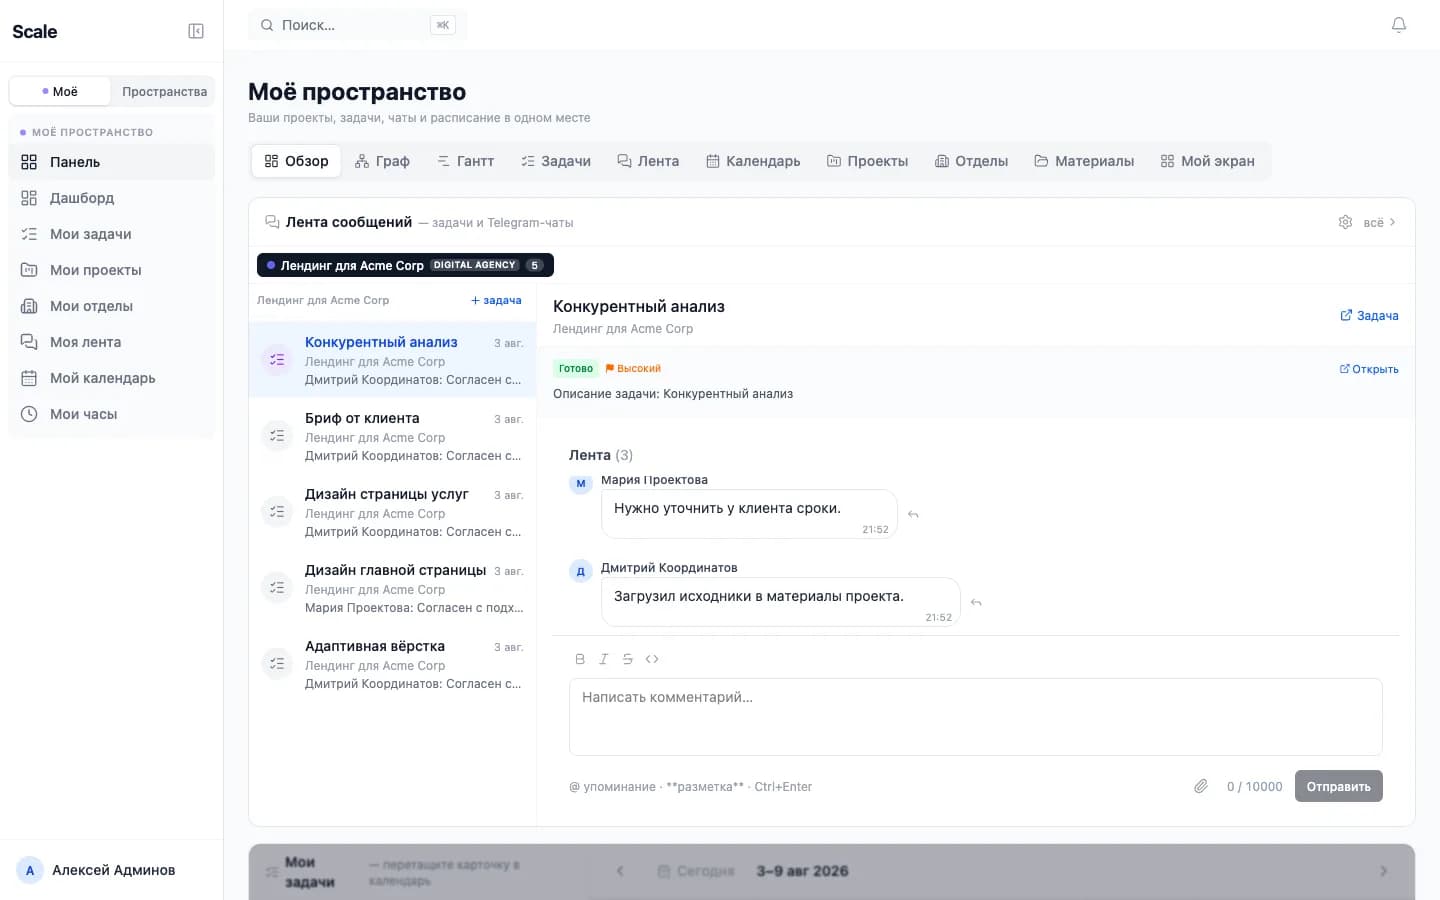
Task: Reply to Мария Проектова's message
Action: [x=913, y=515]
